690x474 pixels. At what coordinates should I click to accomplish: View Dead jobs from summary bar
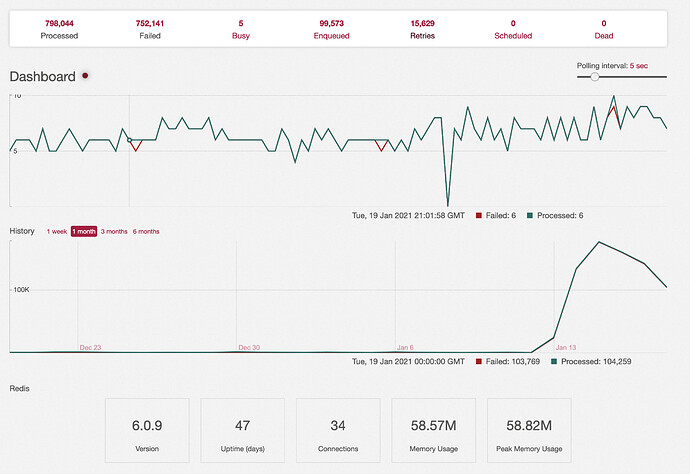click(x=604, y=29)
